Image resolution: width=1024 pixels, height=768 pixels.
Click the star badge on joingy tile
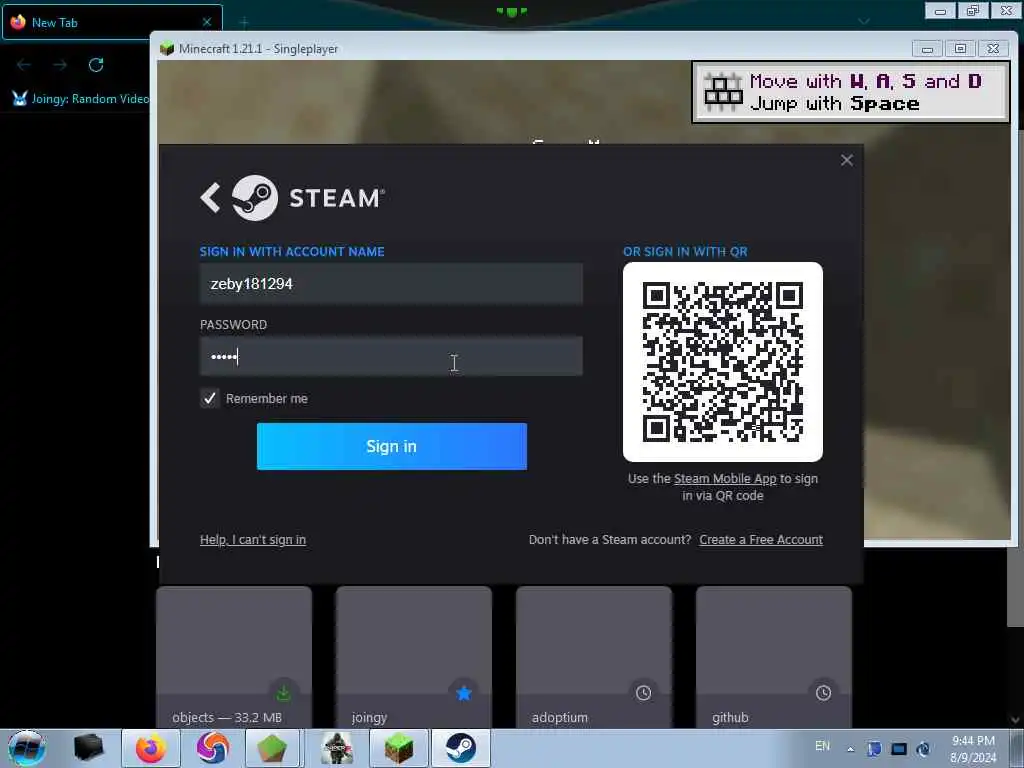click(x=464, y=693)
